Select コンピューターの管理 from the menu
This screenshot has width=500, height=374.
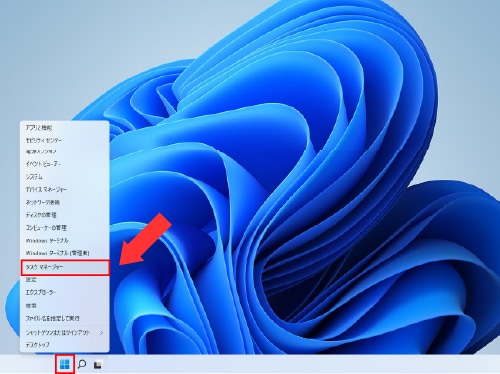65,228
